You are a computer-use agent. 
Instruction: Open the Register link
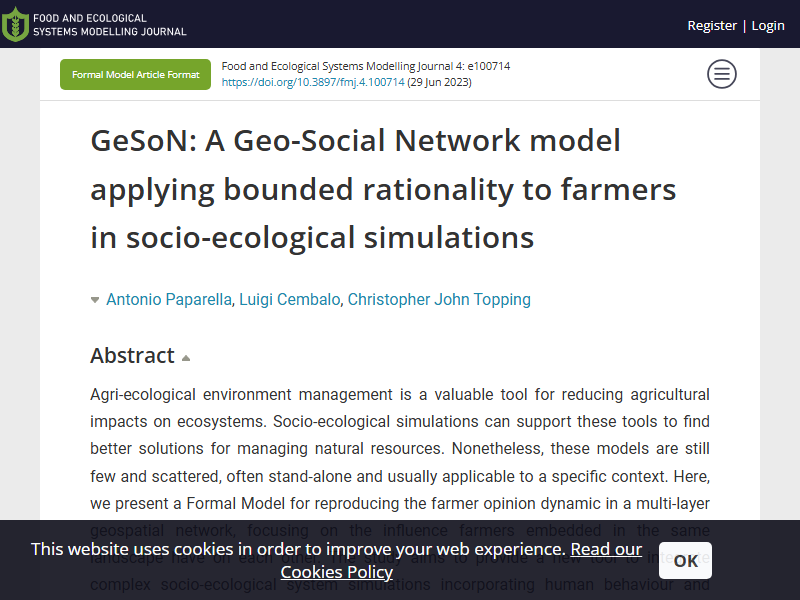[x=712, y=26]
